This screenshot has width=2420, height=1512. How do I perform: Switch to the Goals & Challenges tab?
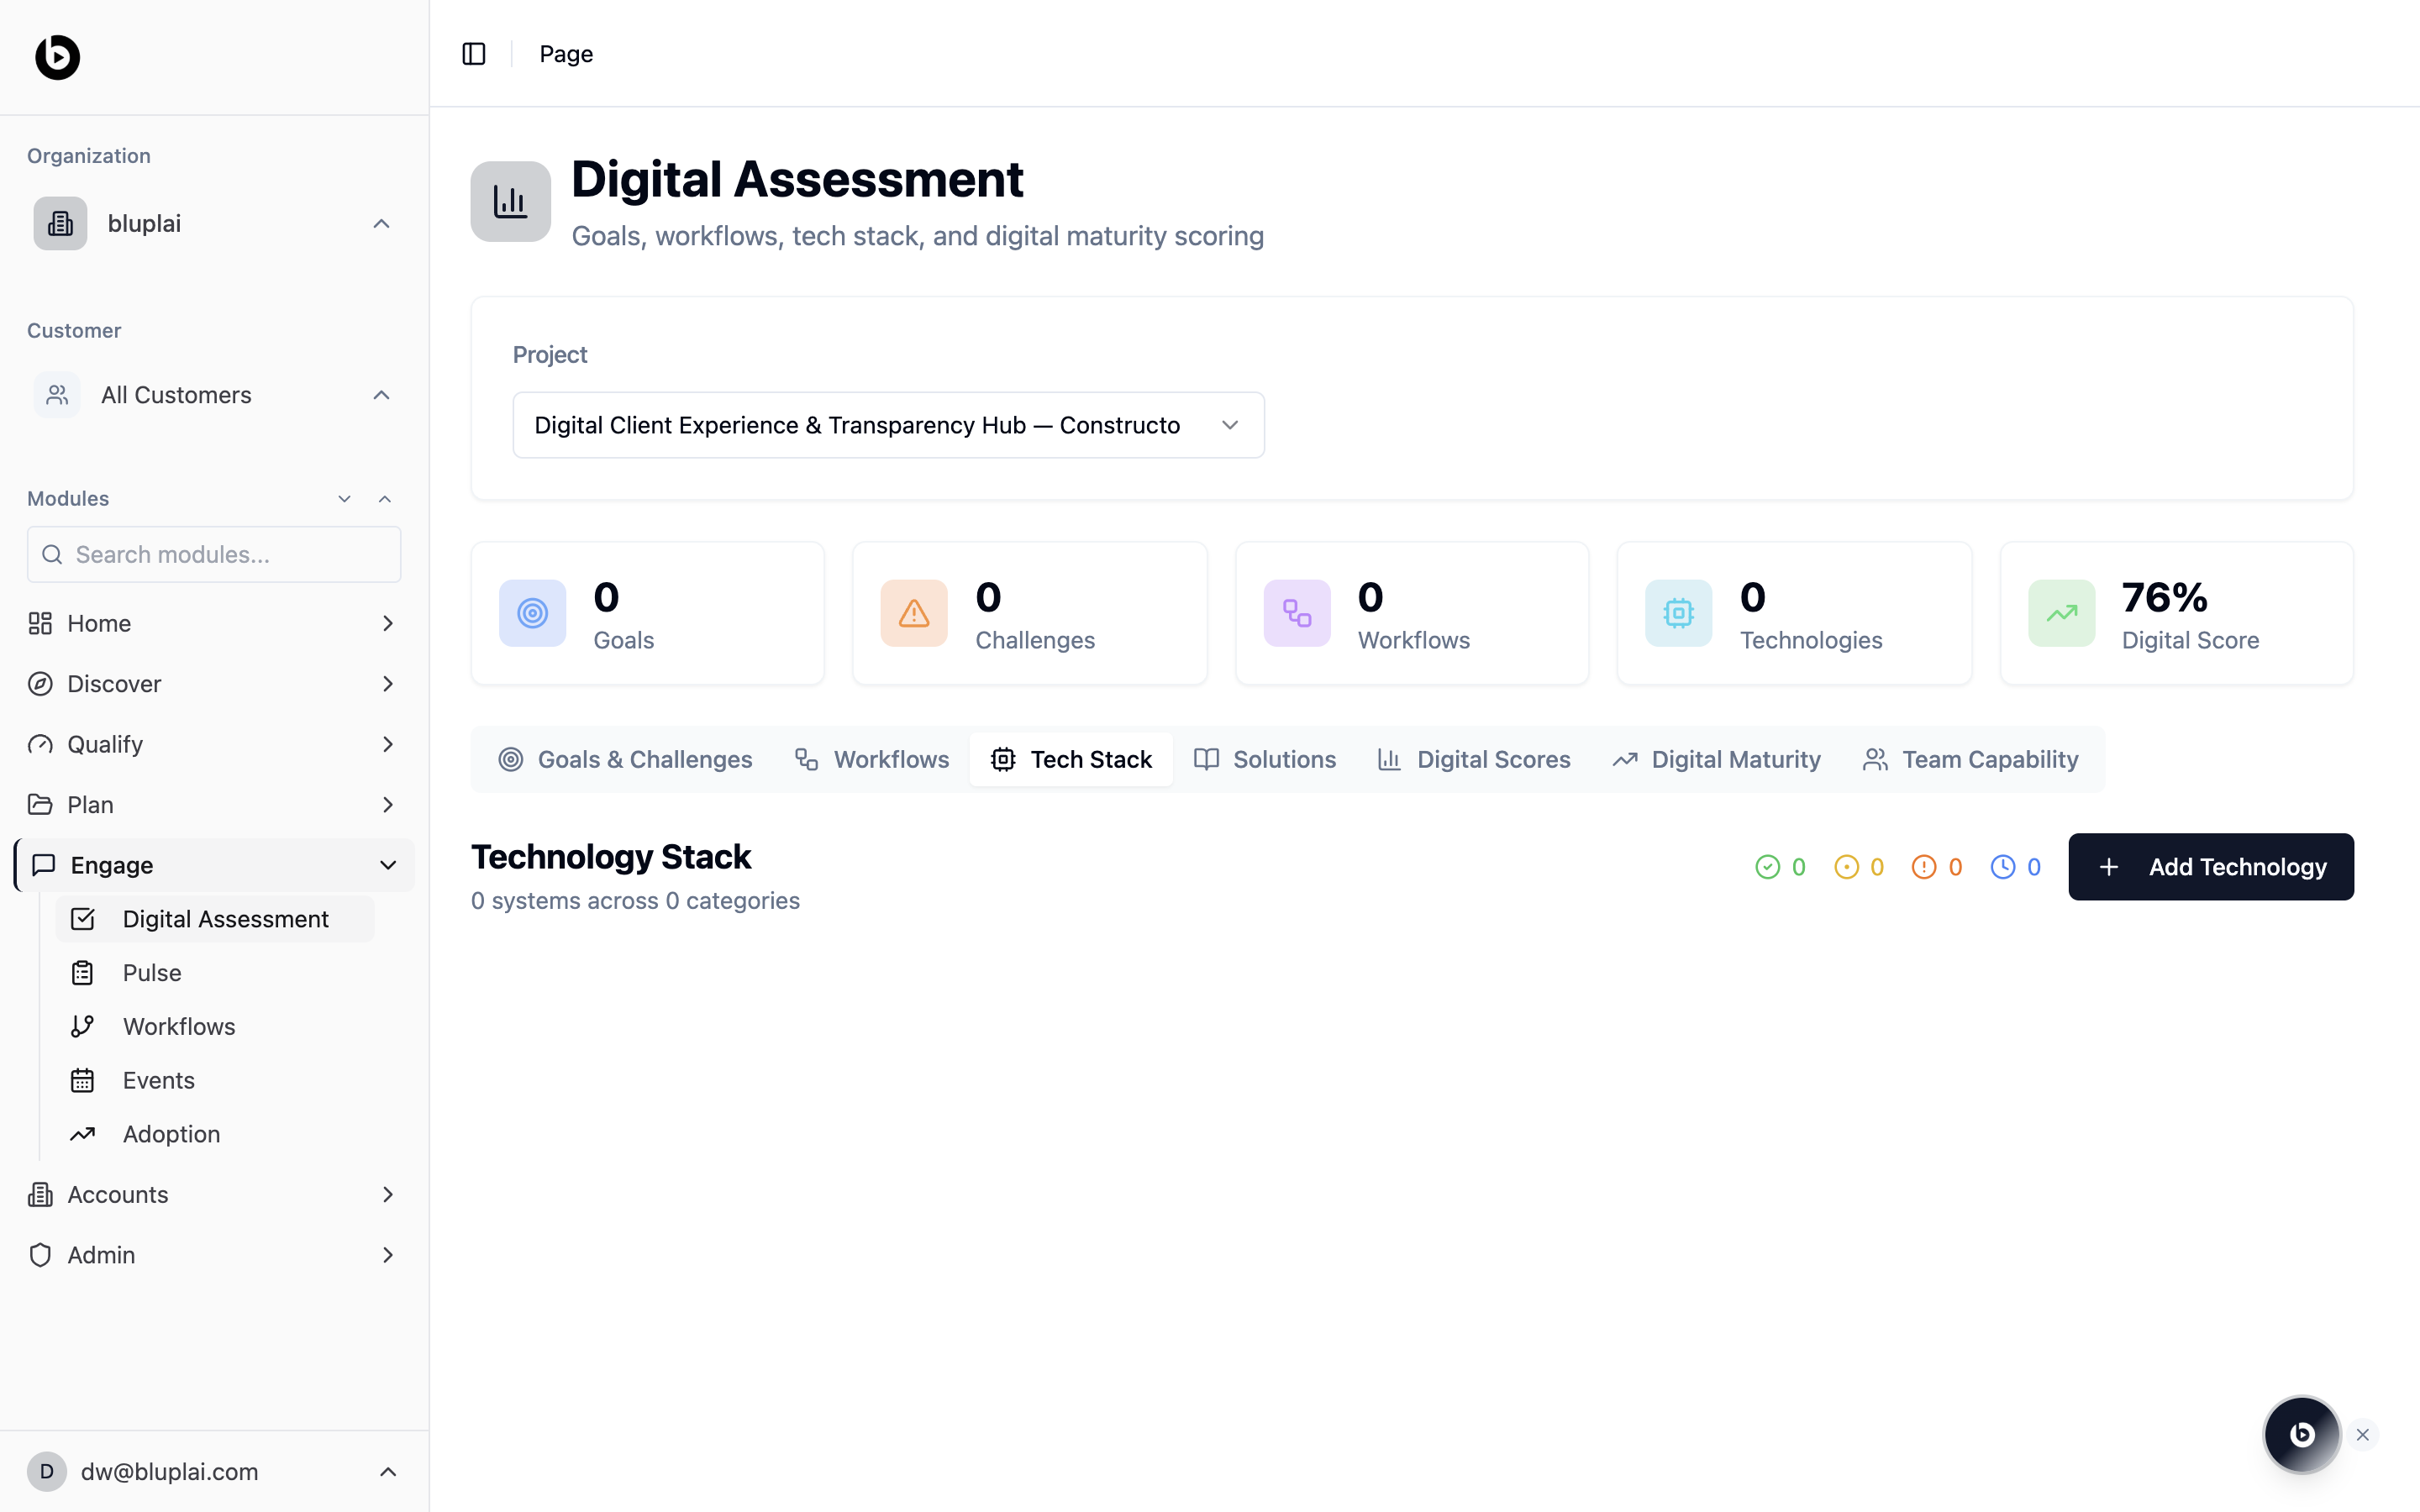click(625, 760)
